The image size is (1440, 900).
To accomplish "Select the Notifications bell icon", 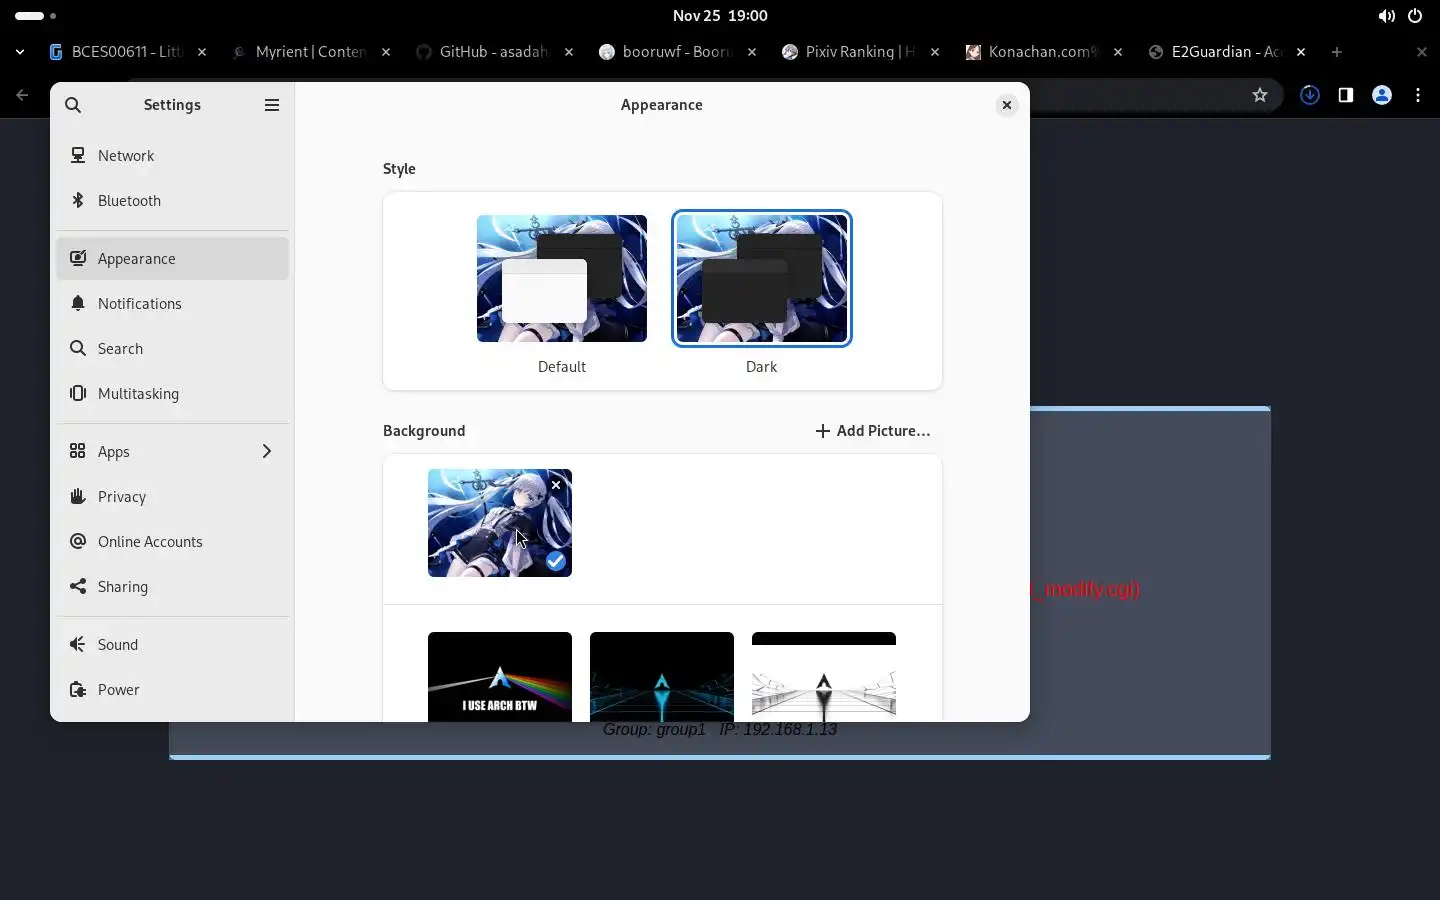I will coord(78,303).
